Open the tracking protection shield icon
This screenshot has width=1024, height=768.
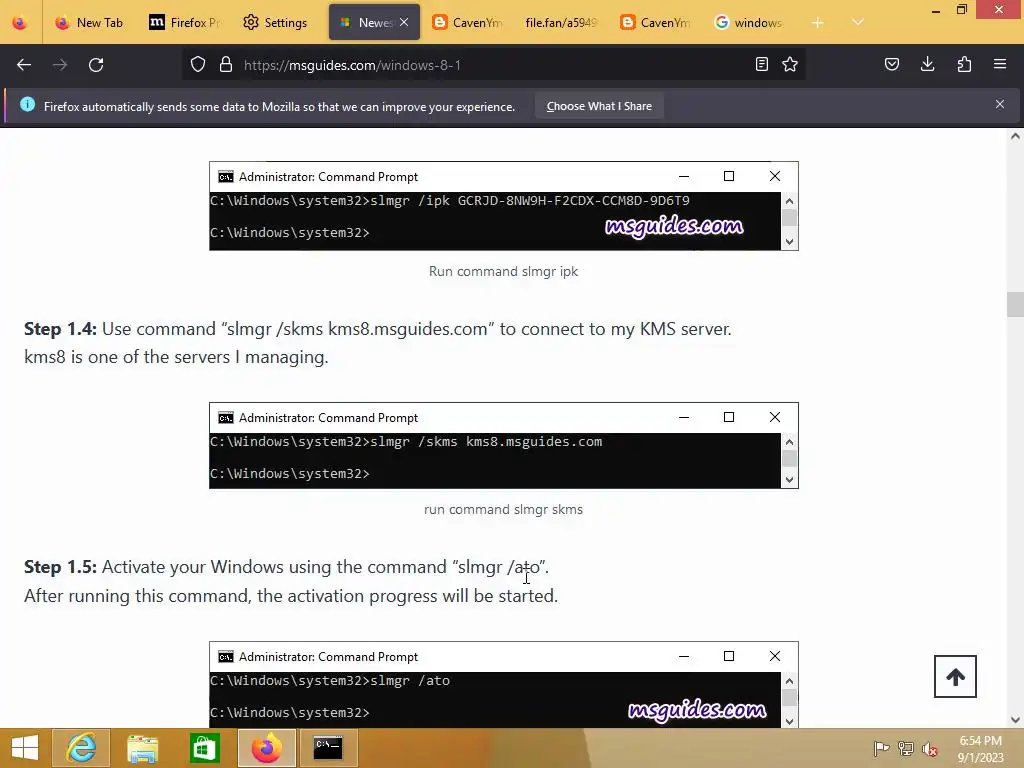198,65
